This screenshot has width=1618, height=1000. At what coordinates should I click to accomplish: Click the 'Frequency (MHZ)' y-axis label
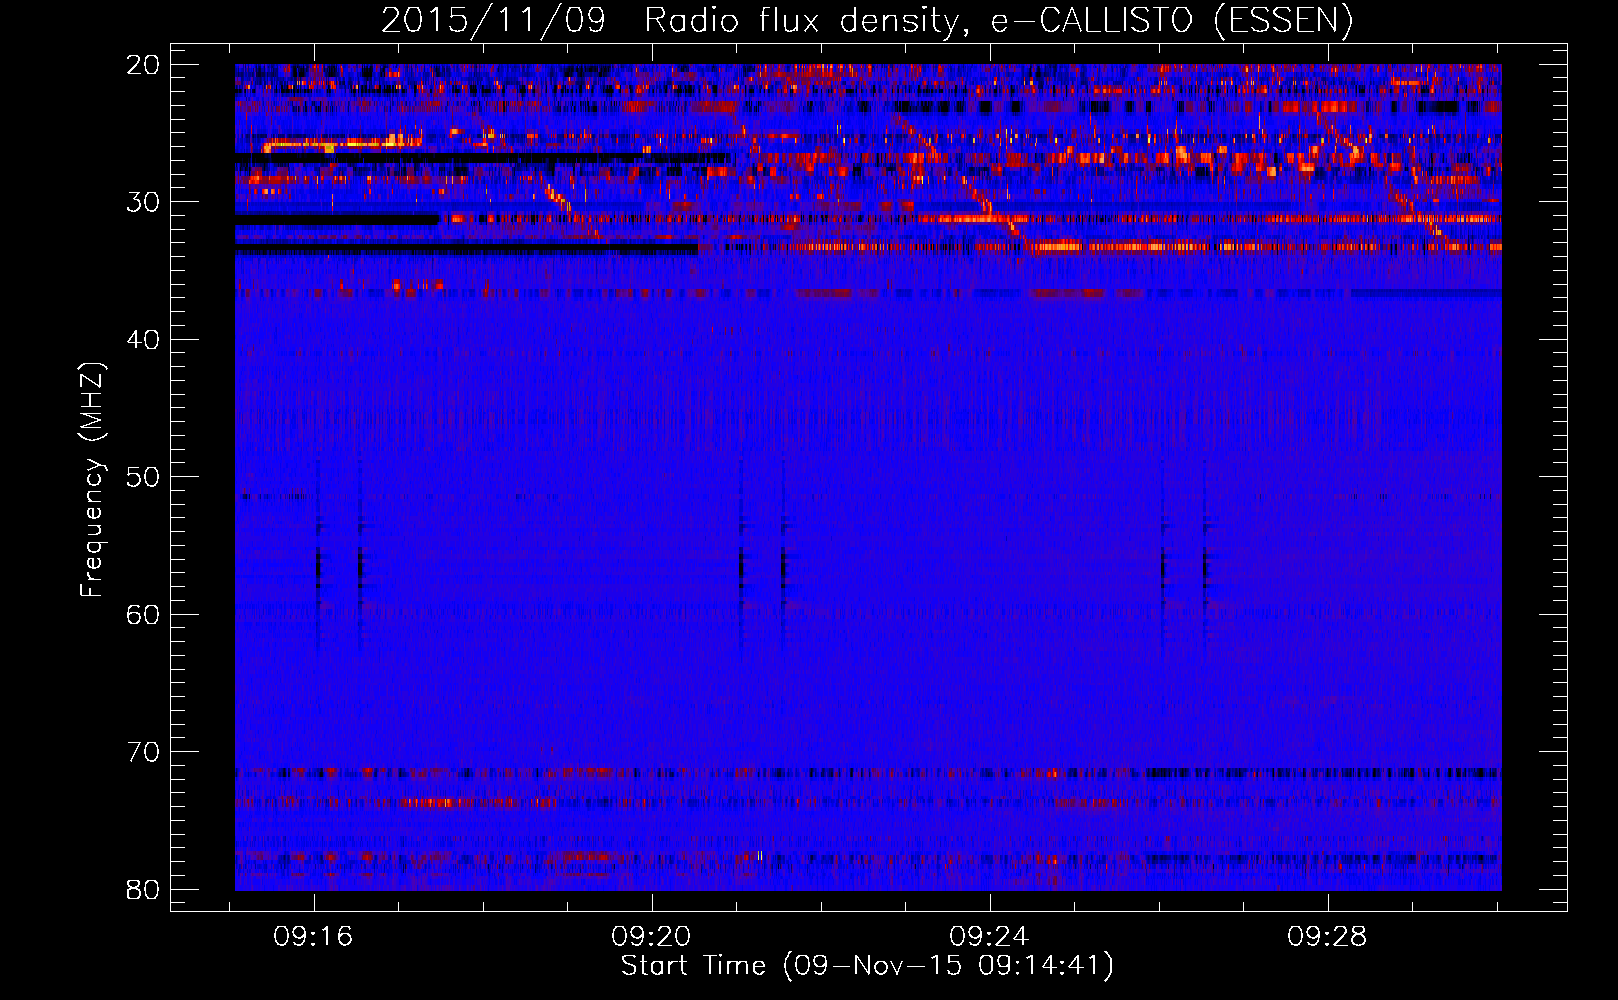[92, 480]
